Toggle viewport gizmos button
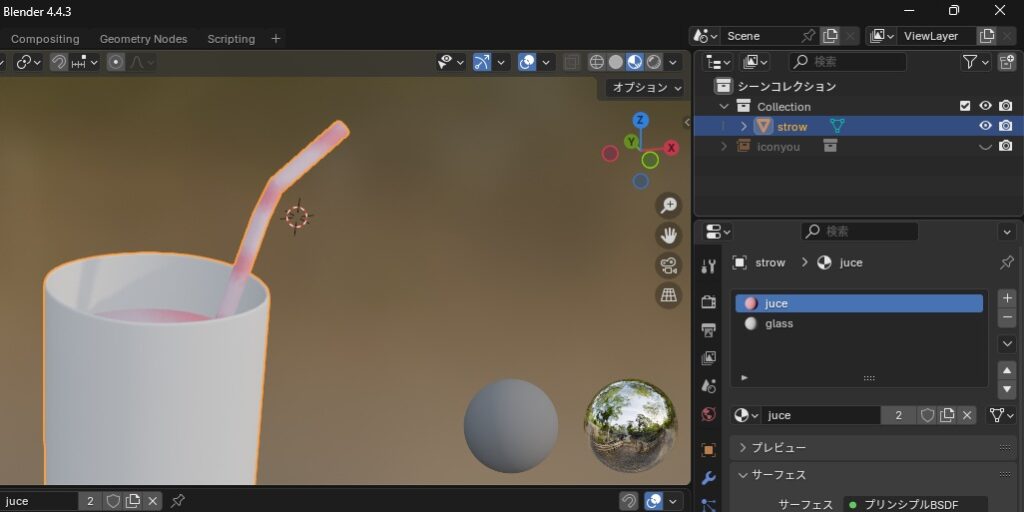This screenshot has height=512, width=1024. (482, 62)
